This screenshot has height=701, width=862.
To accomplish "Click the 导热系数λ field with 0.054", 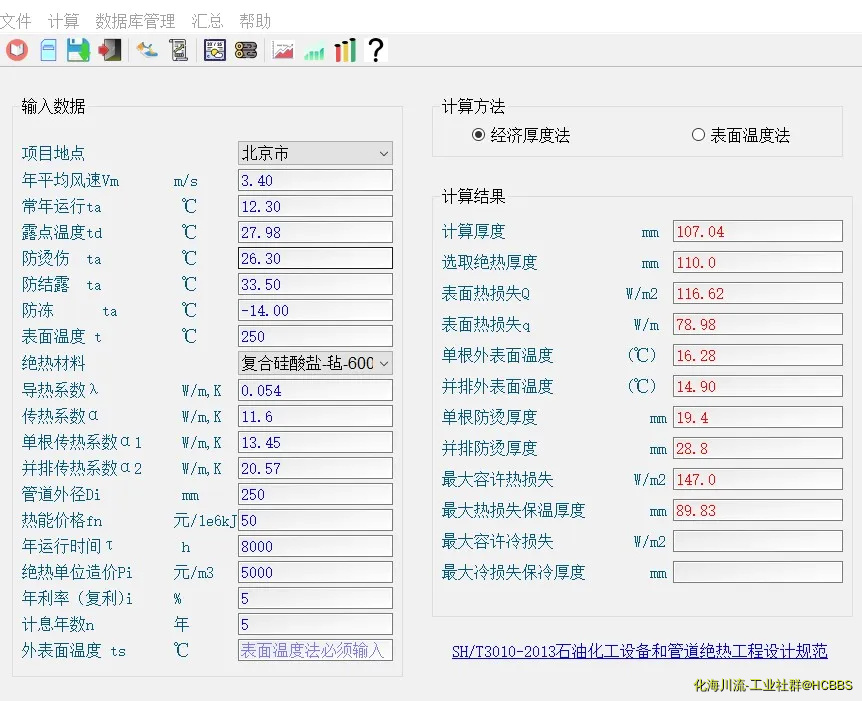I will coord(316,390).
